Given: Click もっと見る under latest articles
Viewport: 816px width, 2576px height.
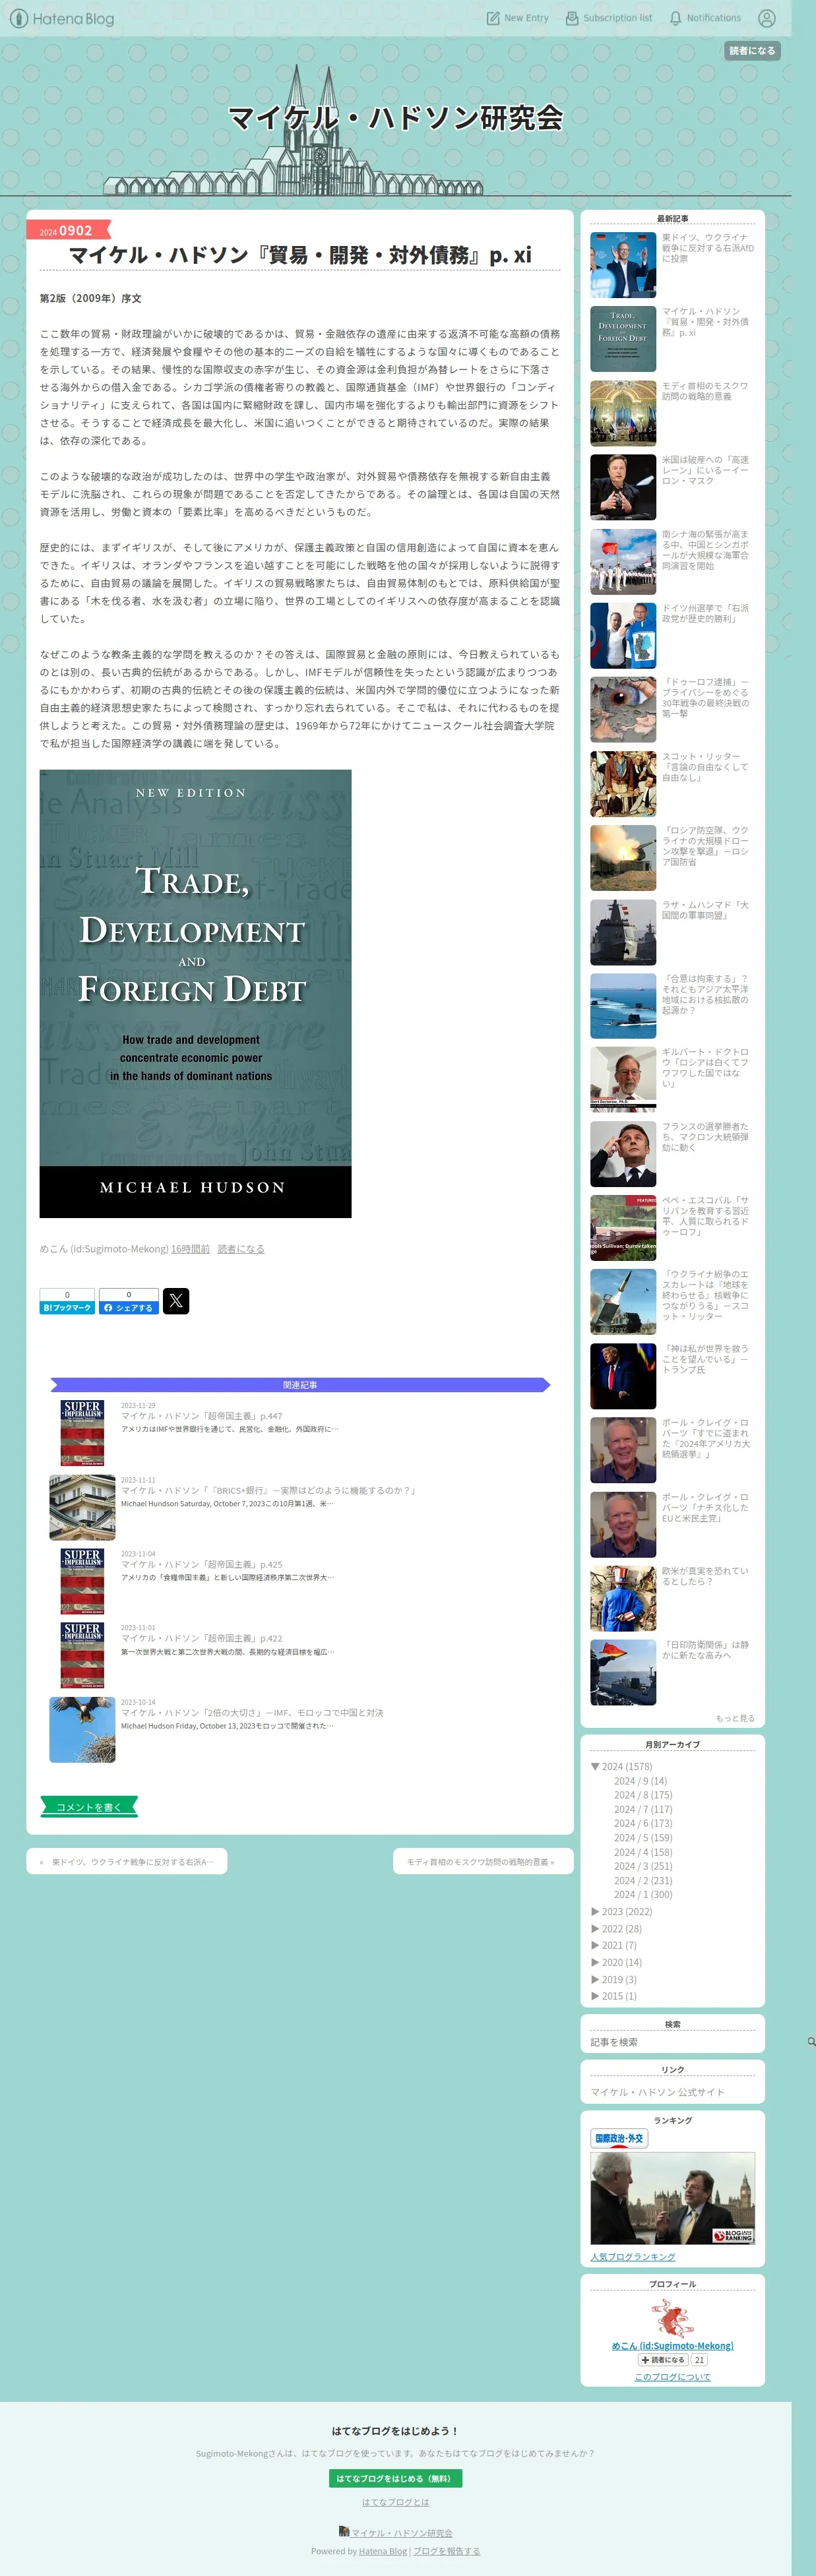Looking at the screenshot, I should click(735, 1718).
